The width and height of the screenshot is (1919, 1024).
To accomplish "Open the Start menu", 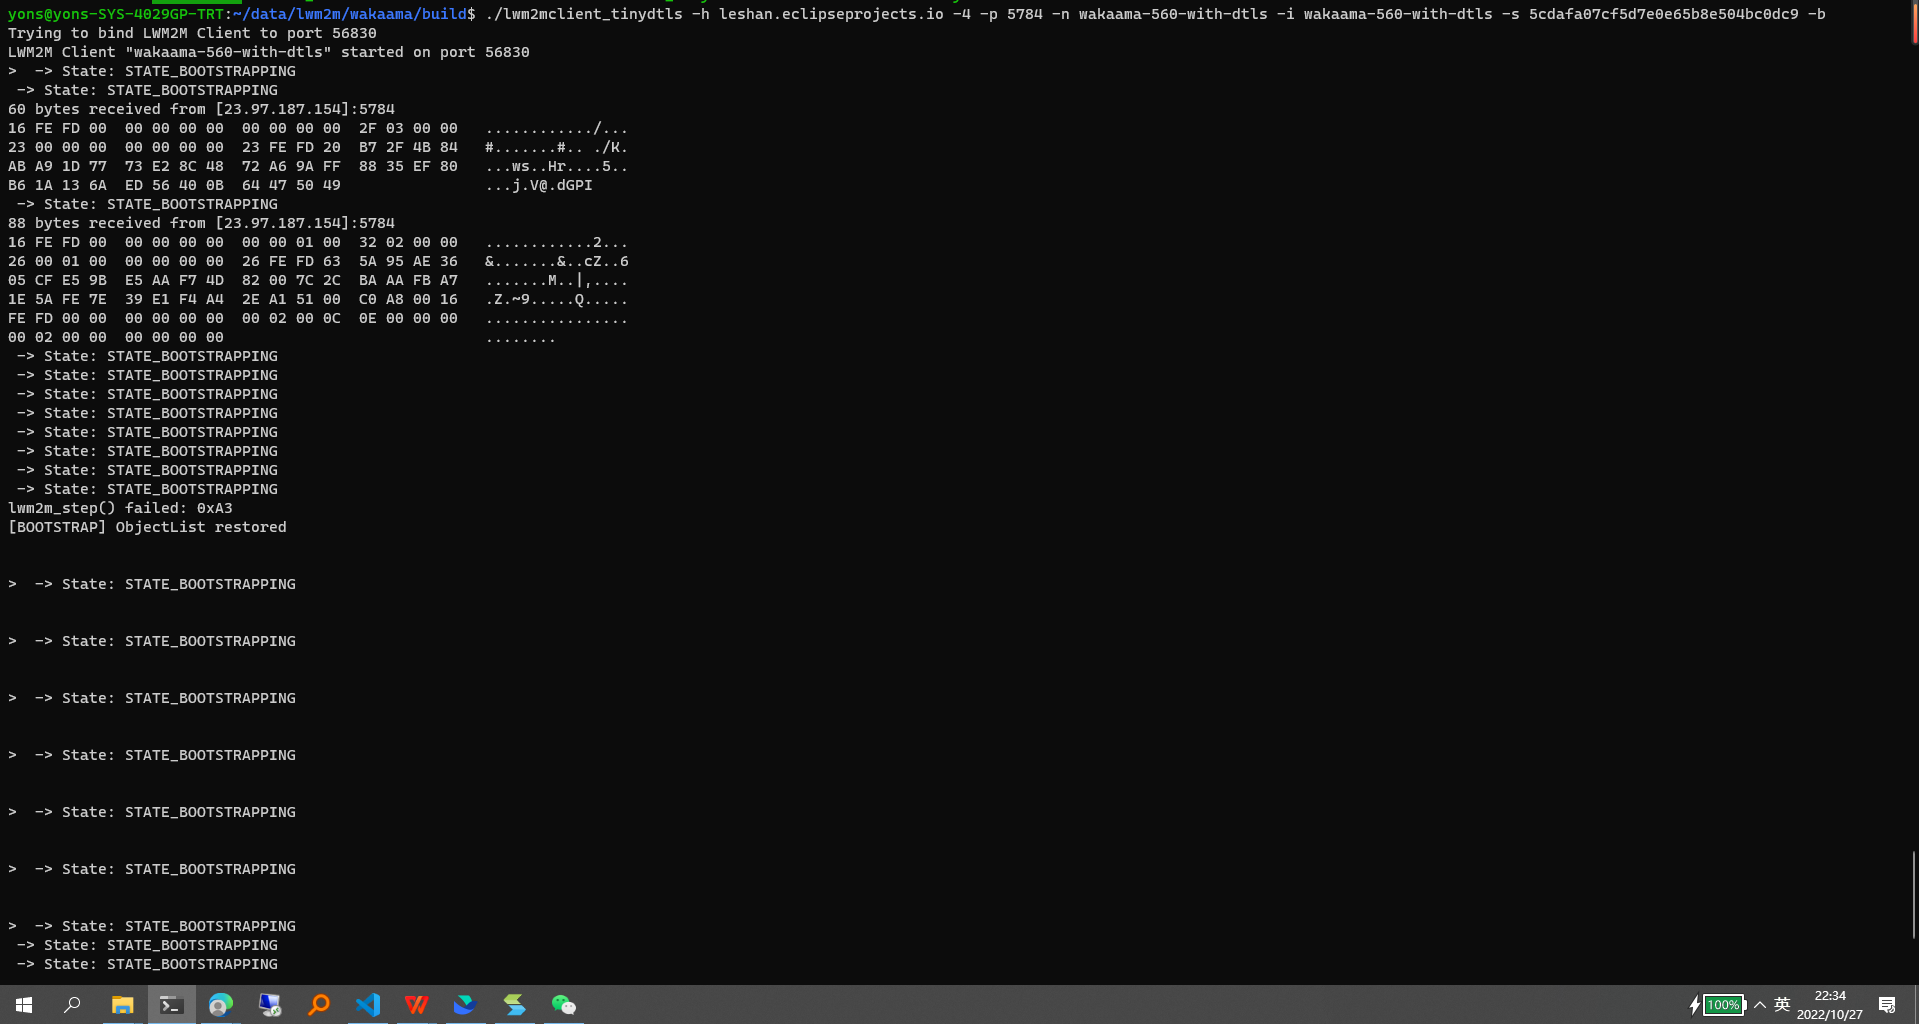I will pos(22,1005).
